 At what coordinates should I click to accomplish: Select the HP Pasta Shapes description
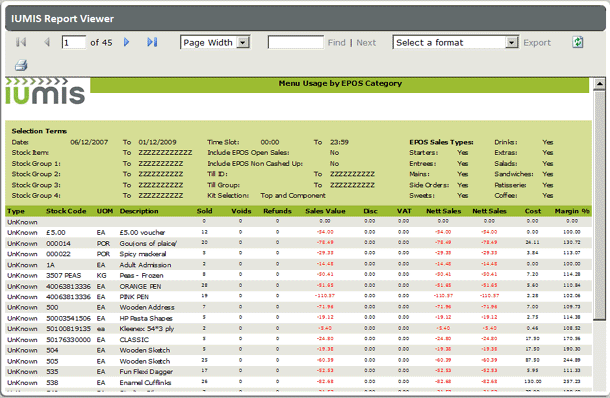(146, 318)
